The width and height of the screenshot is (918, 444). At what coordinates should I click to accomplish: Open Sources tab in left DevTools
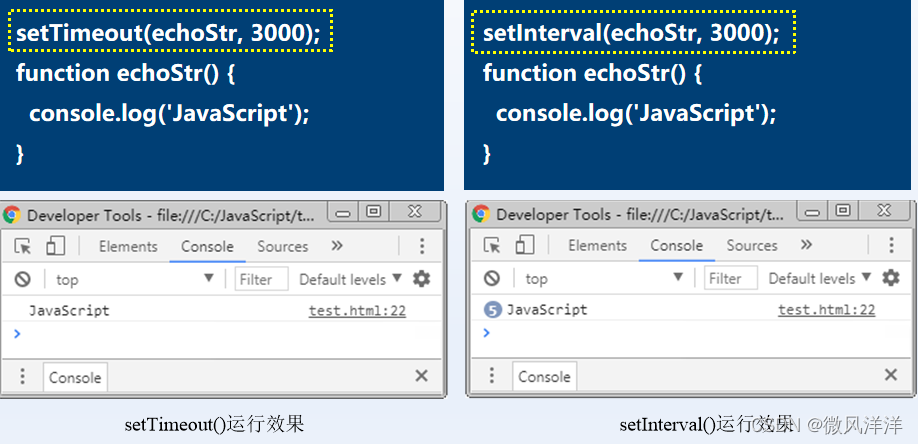[283, 247]
